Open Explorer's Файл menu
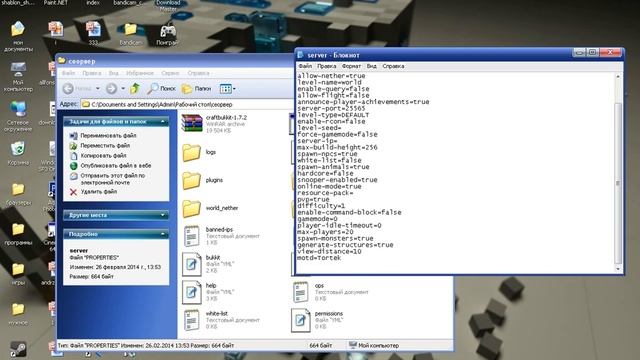Viewport: 640px width, 360px height. [x=68, y=73]
